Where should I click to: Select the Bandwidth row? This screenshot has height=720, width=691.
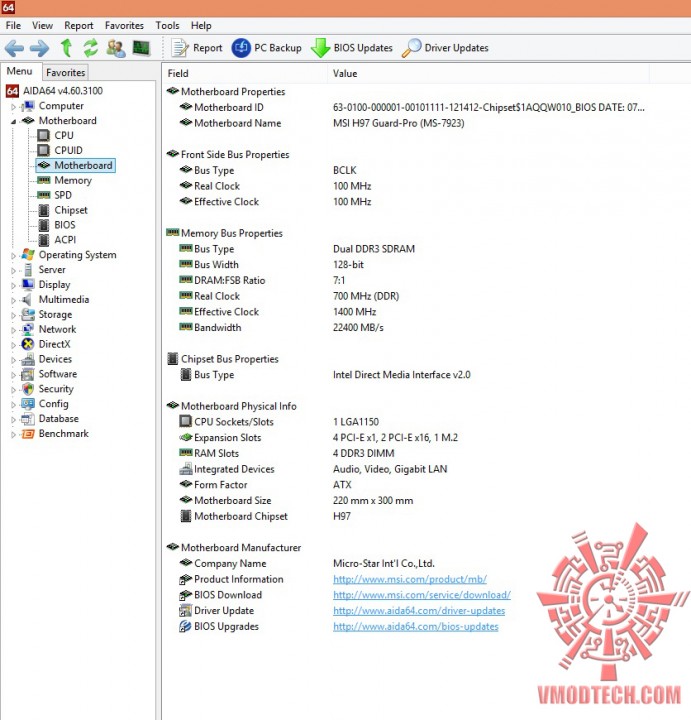click(x=406, y=327)
